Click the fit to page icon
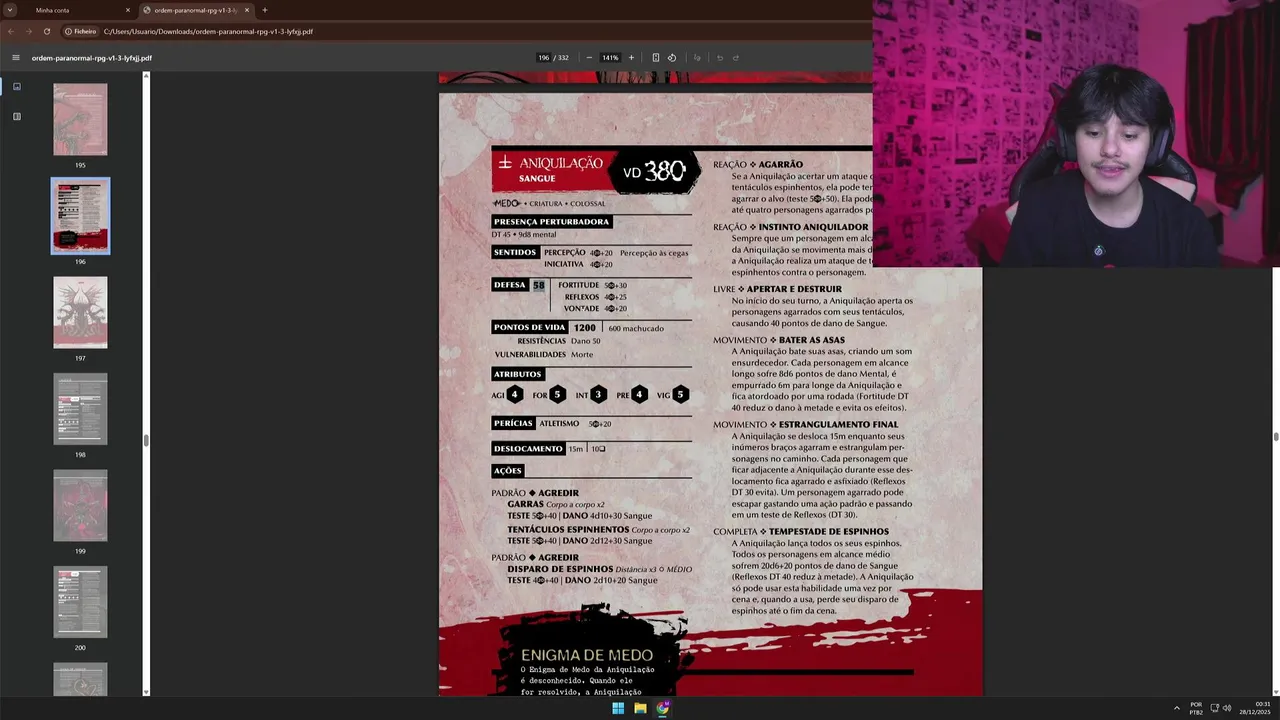1280x720 pixels. point(656,58)
